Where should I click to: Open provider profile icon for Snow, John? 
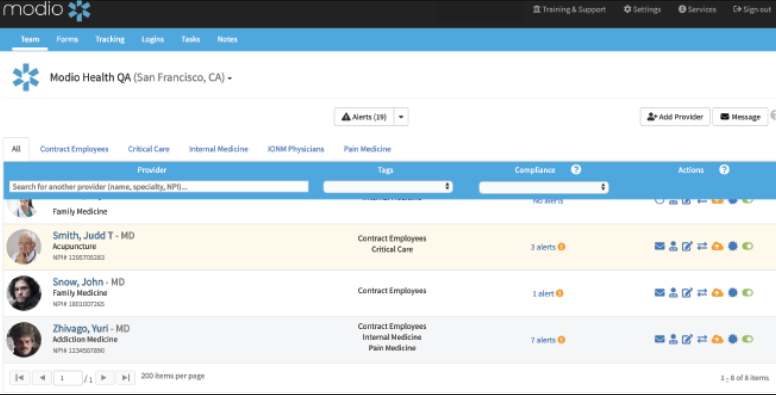coord(673,293)
